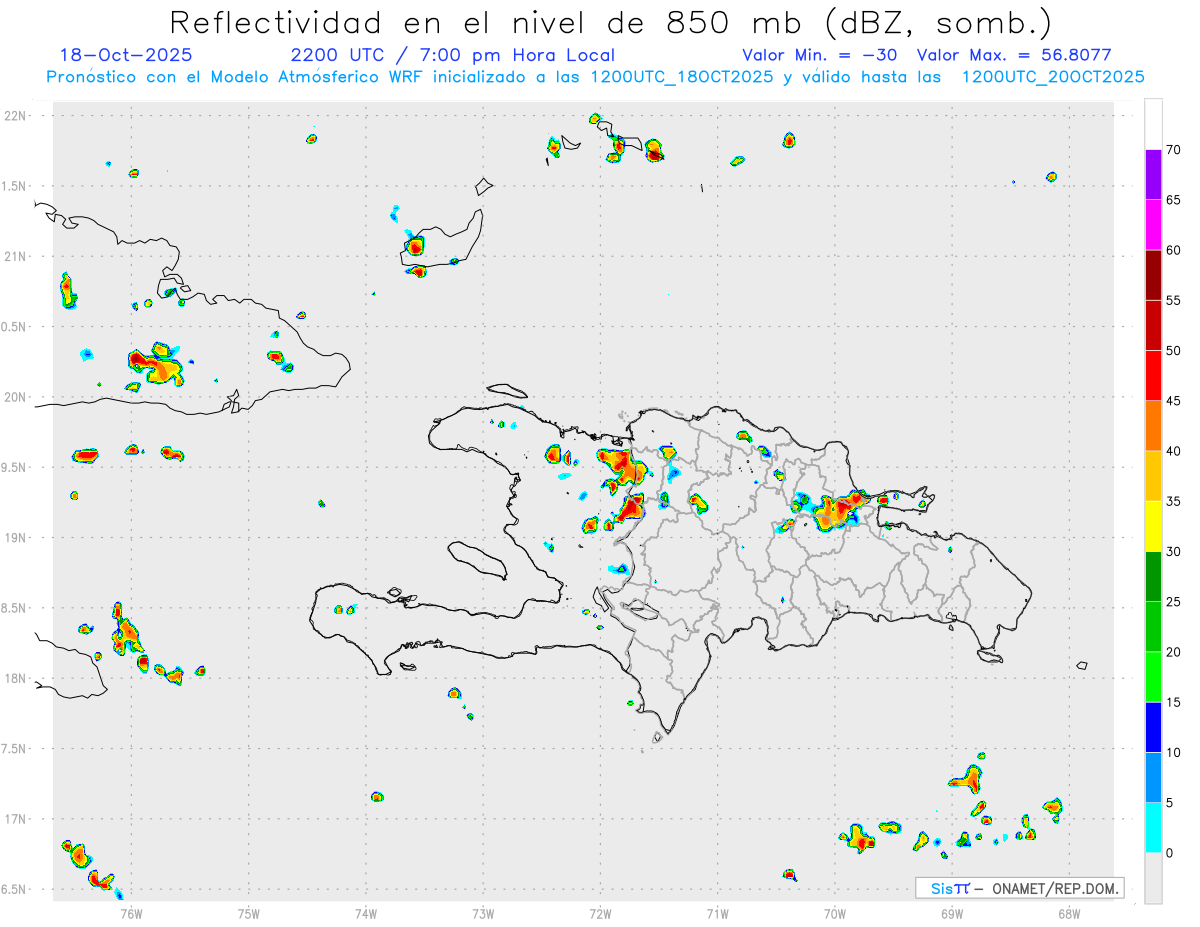This screenshot has height=927, width=1200.
Task: Click the longitude label '73W'
Action: click(x=483, y=912)
